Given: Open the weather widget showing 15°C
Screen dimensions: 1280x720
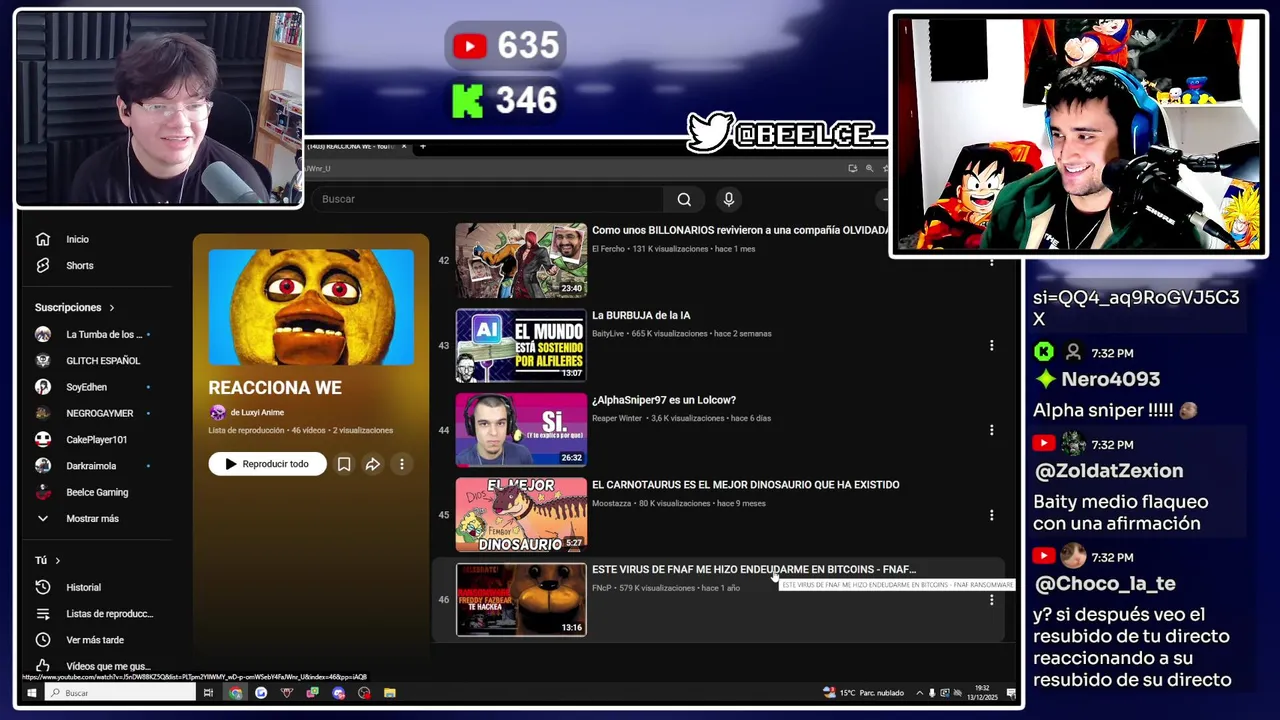Looking at the screenshot, I should tap(863, 692).
